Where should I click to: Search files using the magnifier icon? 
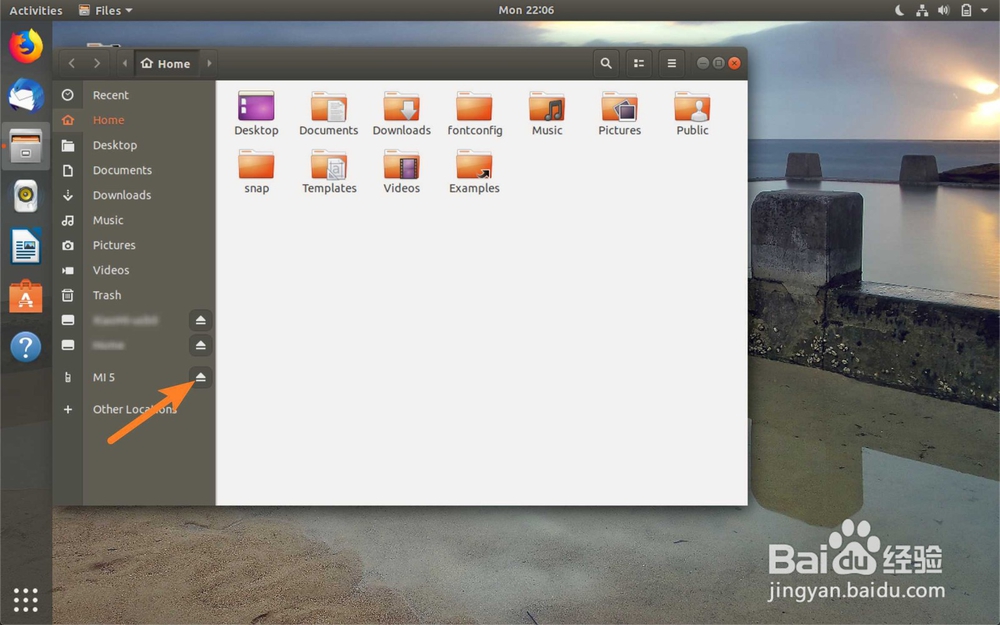coord(606,62)
